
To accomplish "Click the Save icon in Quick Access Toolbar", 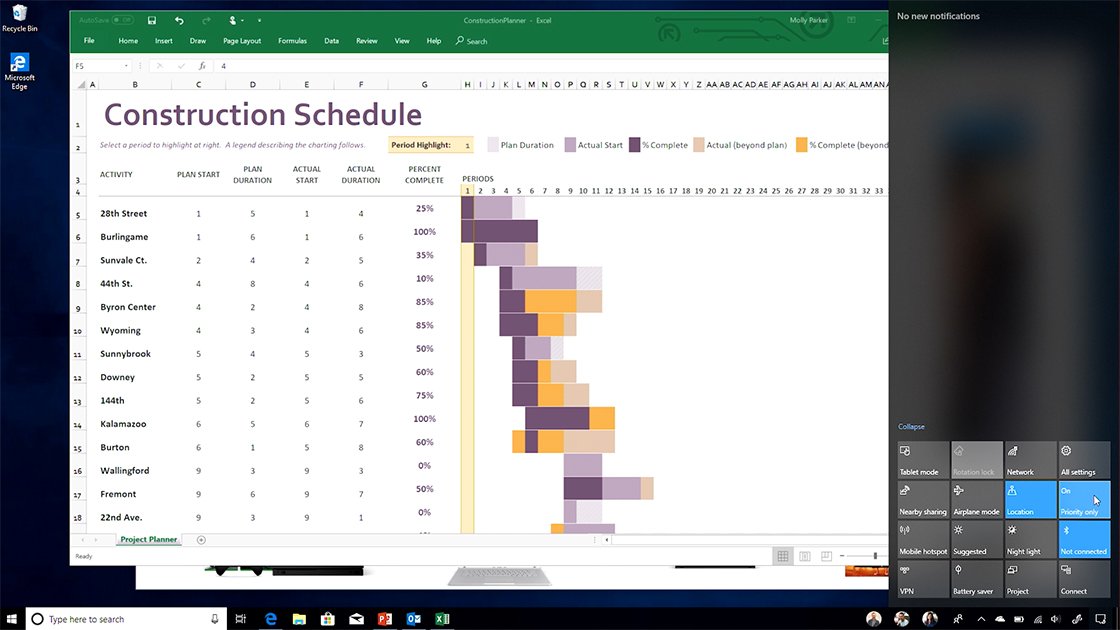I will (151, 20).
